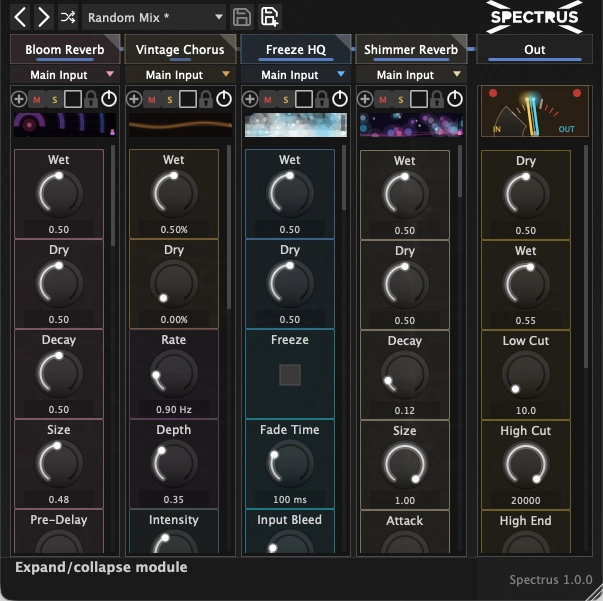The image size is (603, 601).
Task: Click the square box in Shimmer Reverb
Action: 419,99
